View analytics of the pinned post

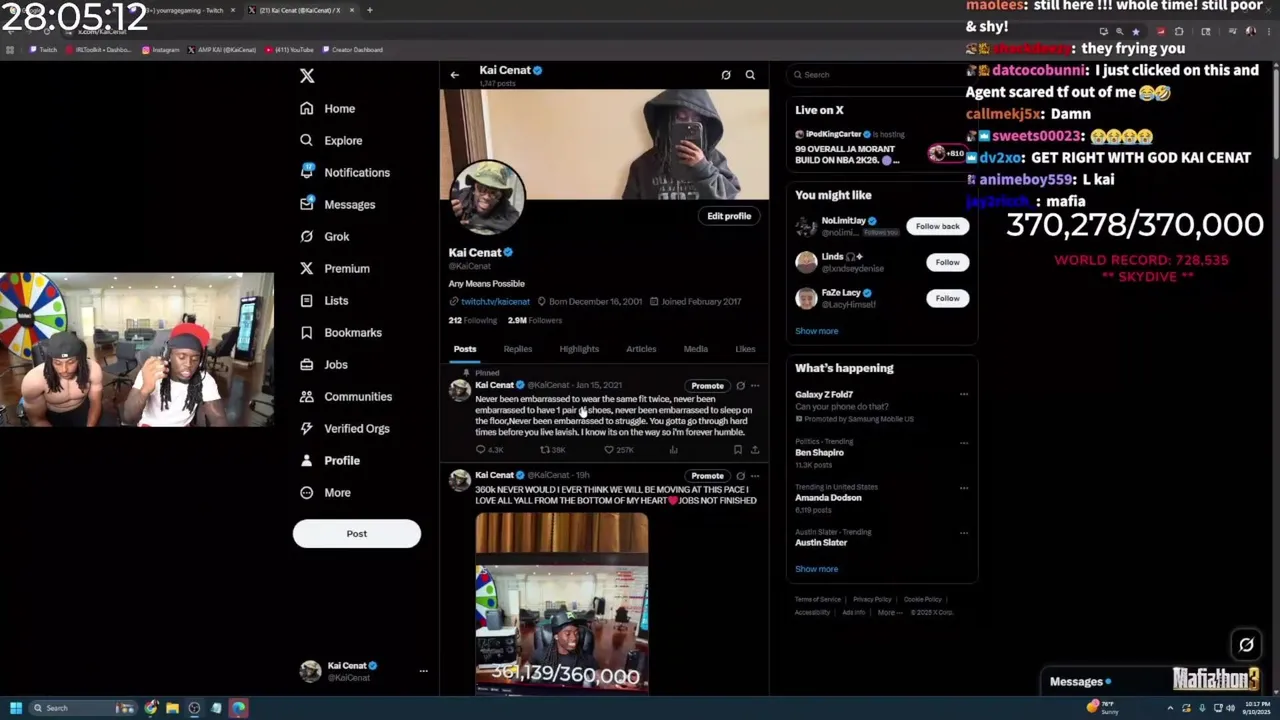[673, 450]
